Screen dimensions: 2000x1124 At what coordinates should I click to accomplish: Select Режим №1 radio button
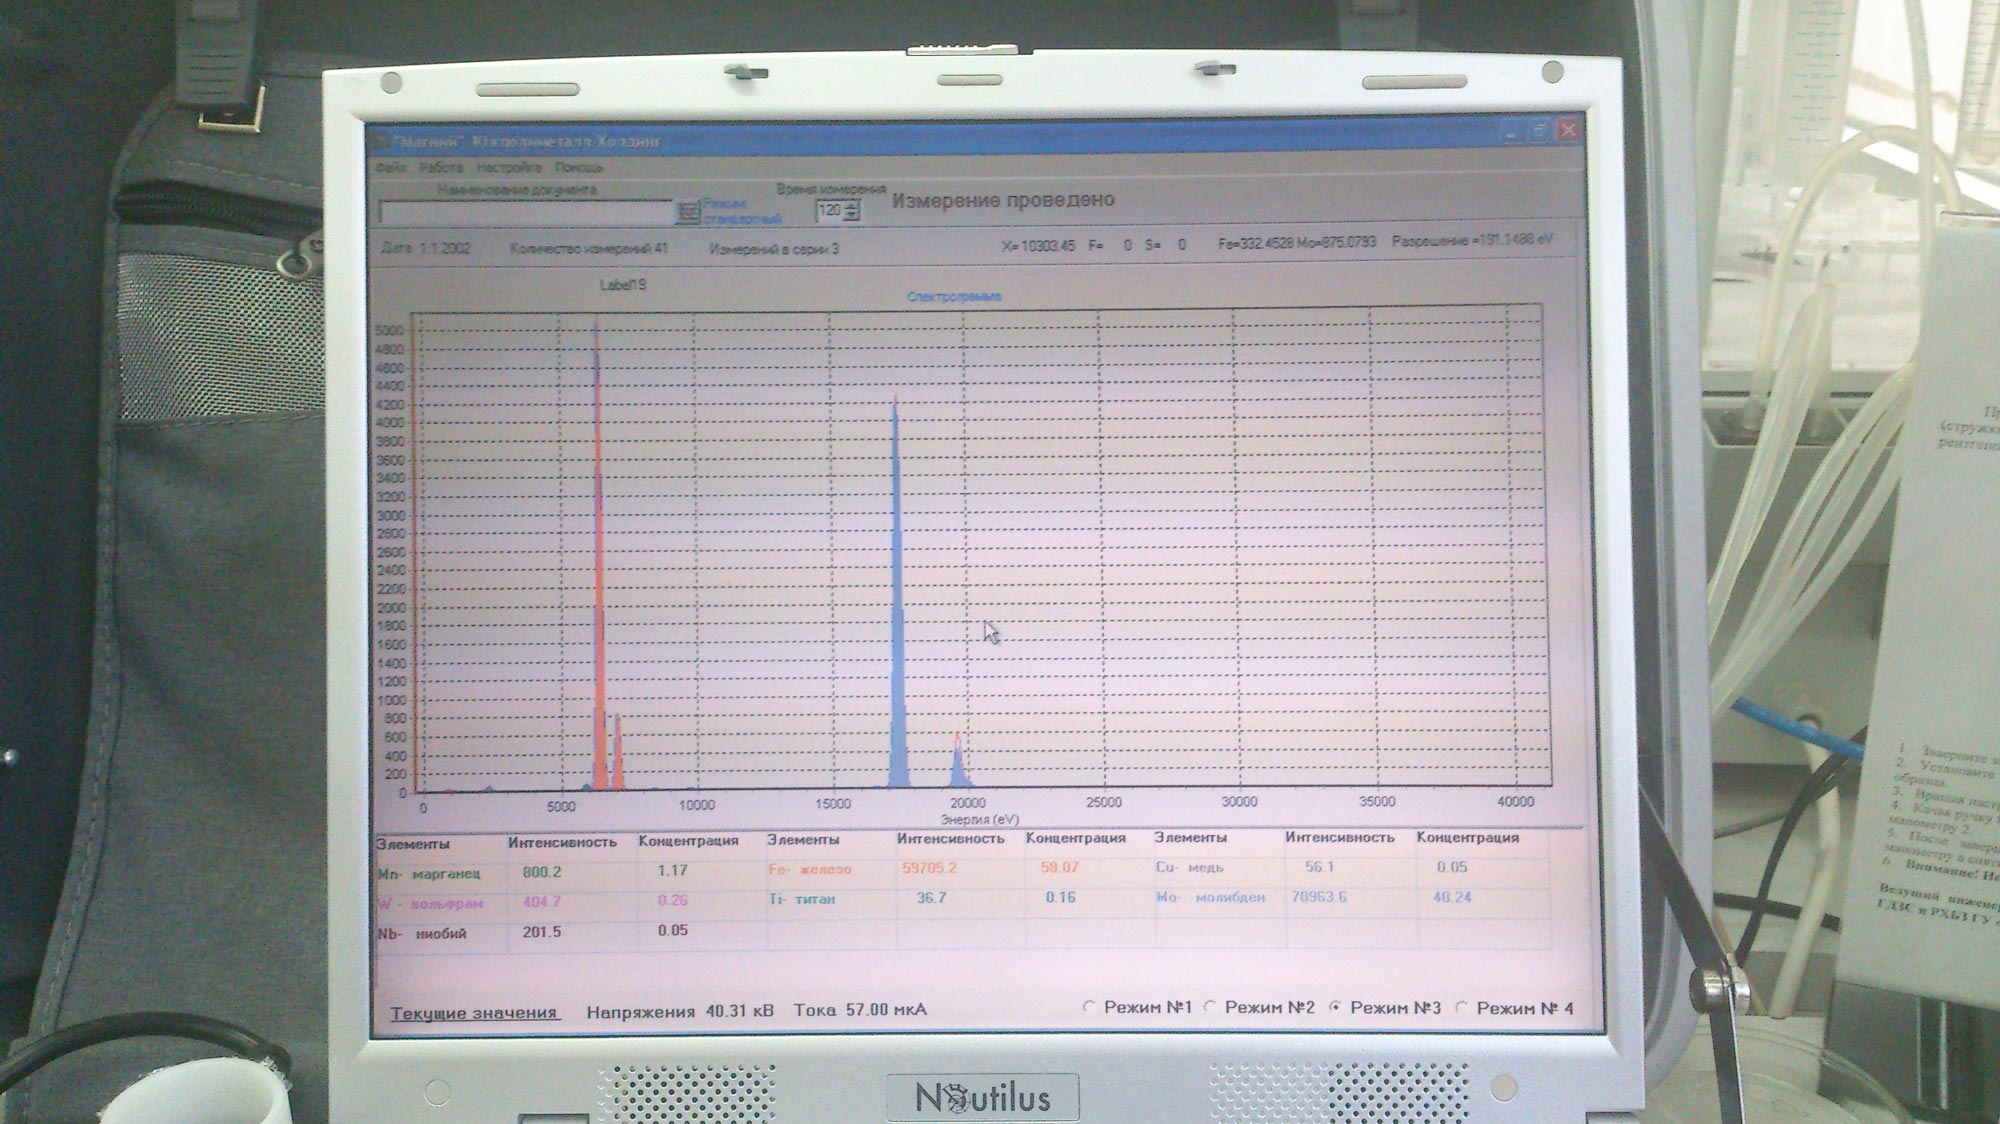pos(1090,1007)
